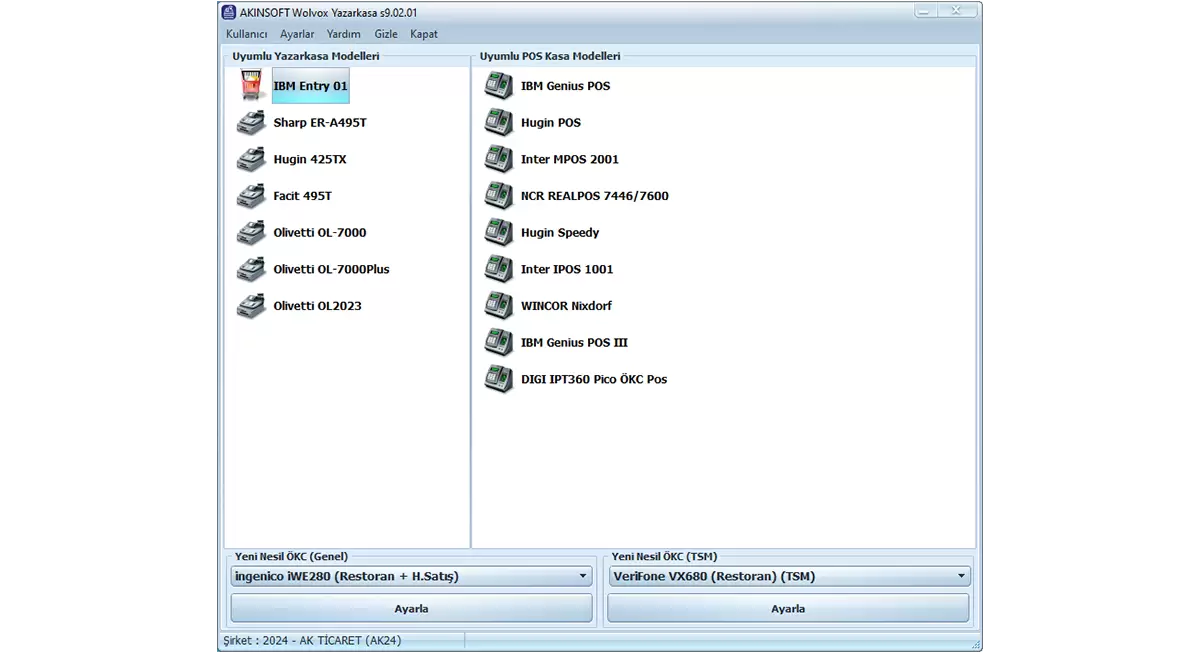Pick the DIGI IPT360 Pico ÖKC Pos icon
Screen dimensions: 1200x653
[498, 380]
